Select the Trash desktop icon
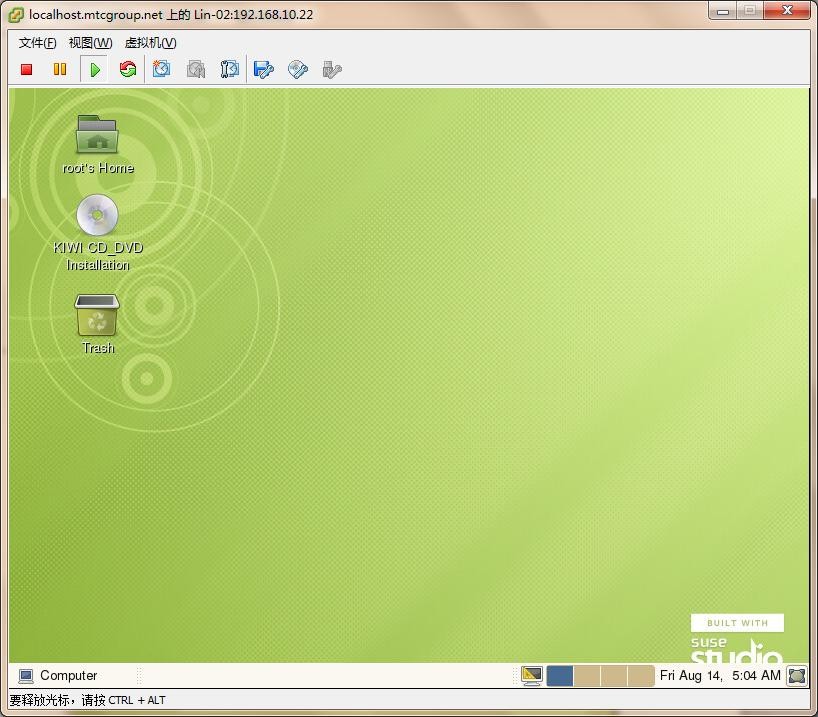This screenshot has width=818, height=717. pos(97,315)
